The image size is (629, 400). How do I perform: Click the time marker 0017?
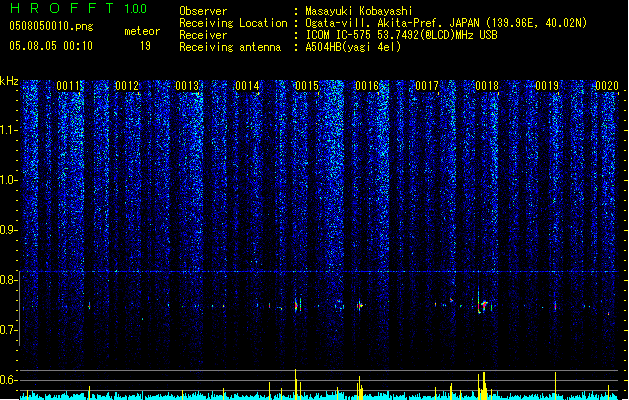(427, 86)
